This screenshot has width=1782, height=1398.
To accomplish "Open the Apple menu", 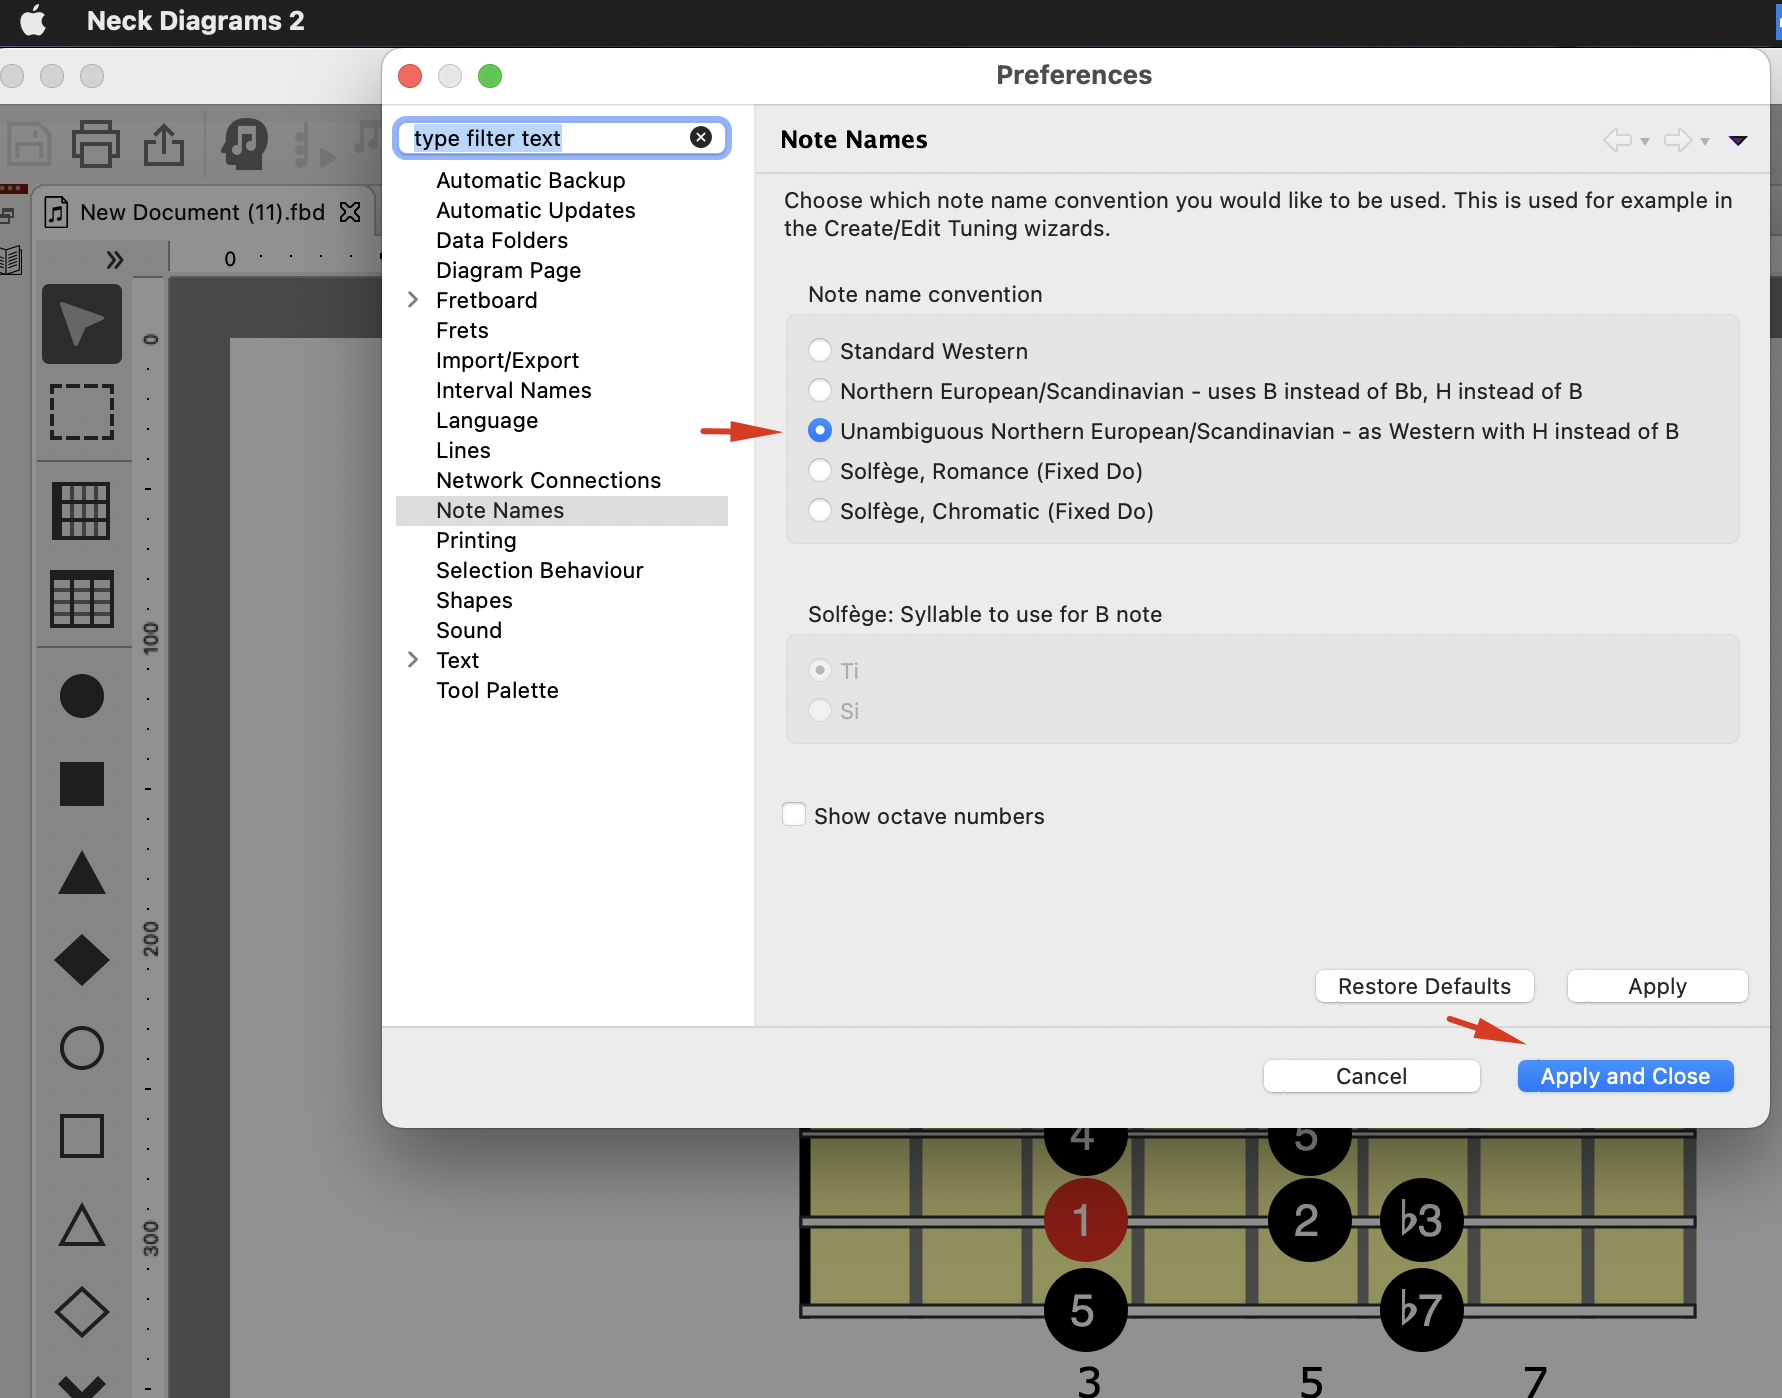I will [33, 20].
